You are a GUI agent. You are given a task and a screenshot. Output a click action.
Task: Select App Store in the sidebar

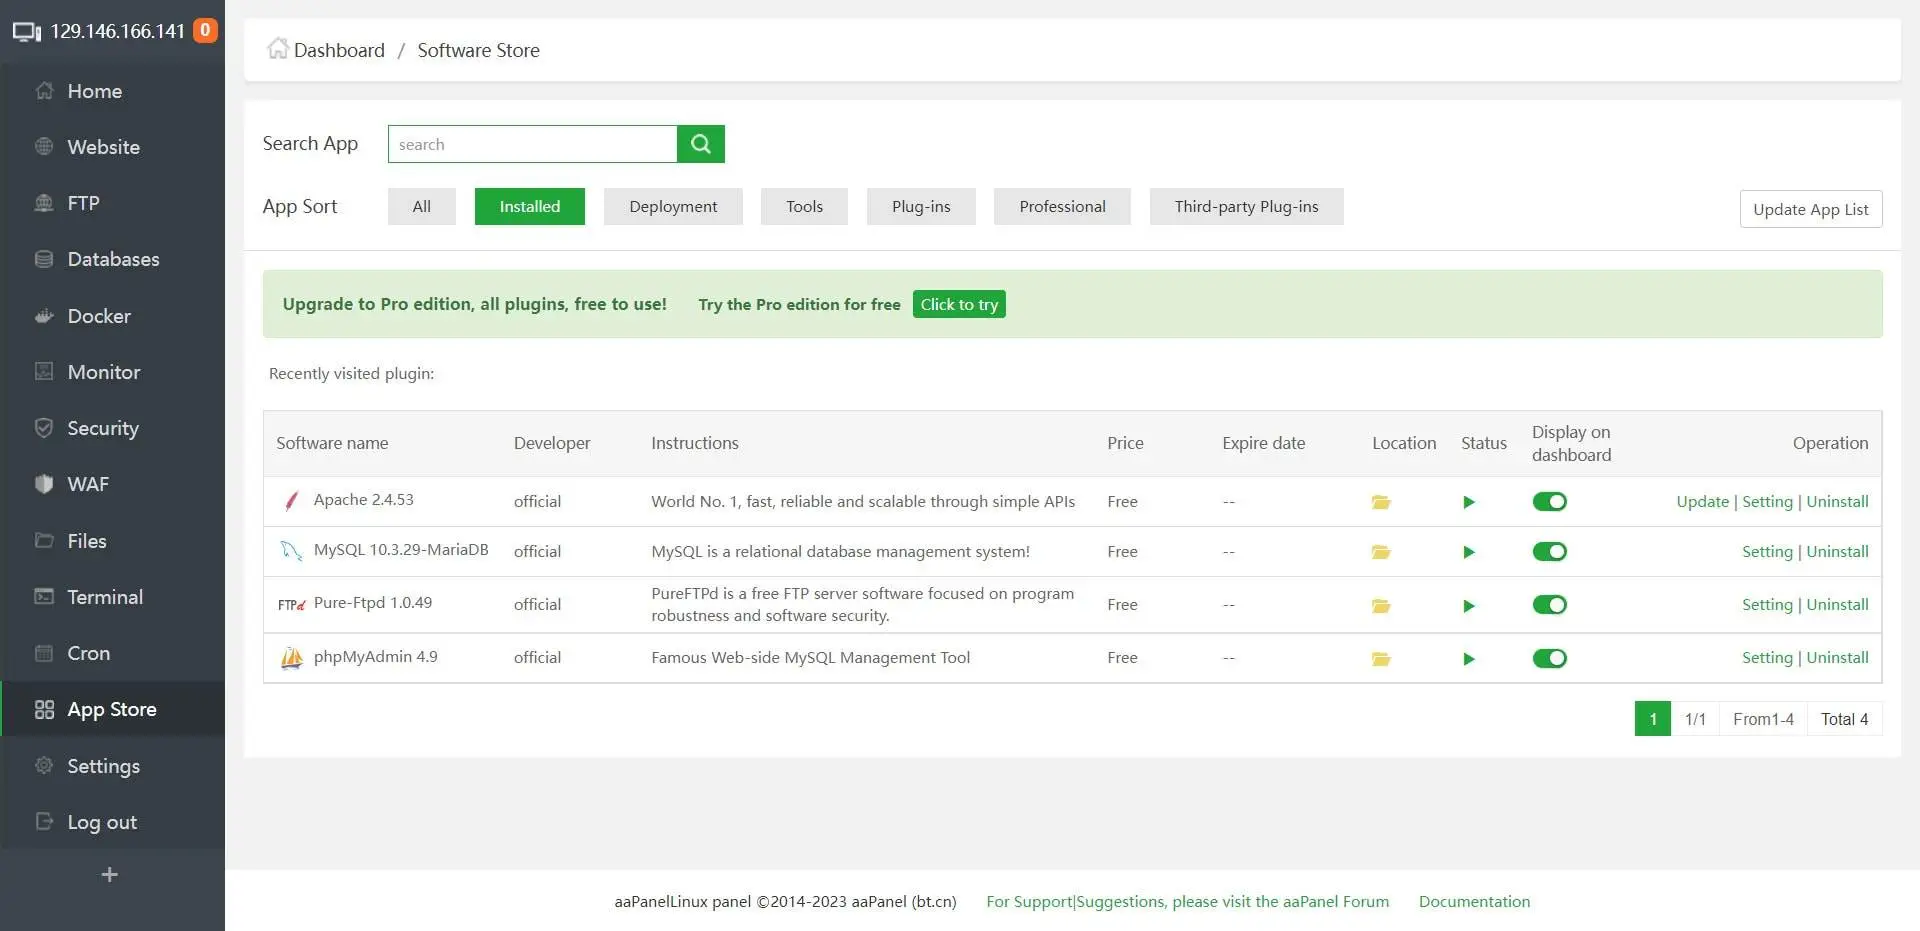(x=112, y=709)
